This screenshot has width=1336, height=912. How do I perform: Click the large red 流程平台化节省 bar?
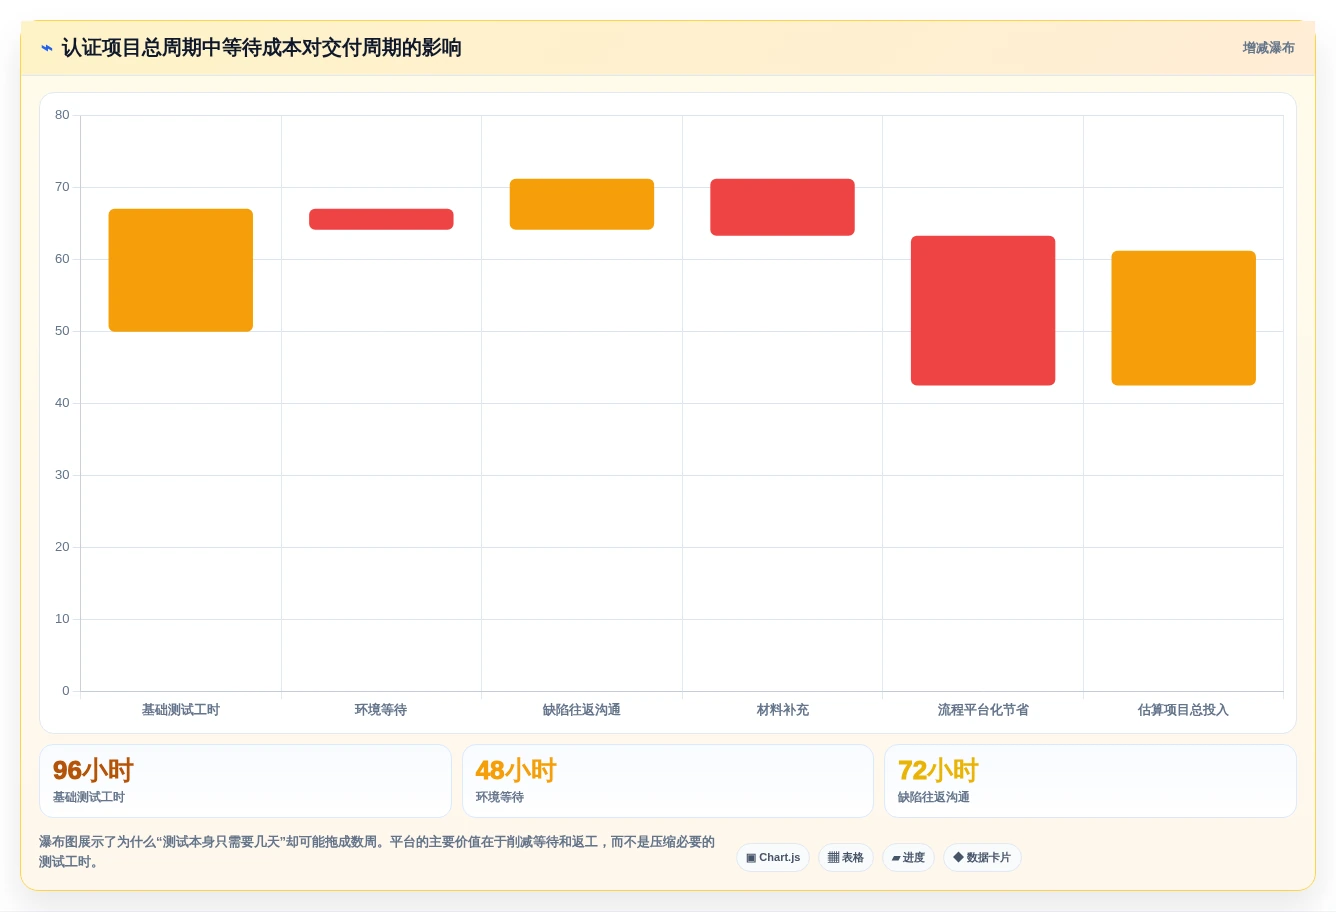[x=983, y=310]
